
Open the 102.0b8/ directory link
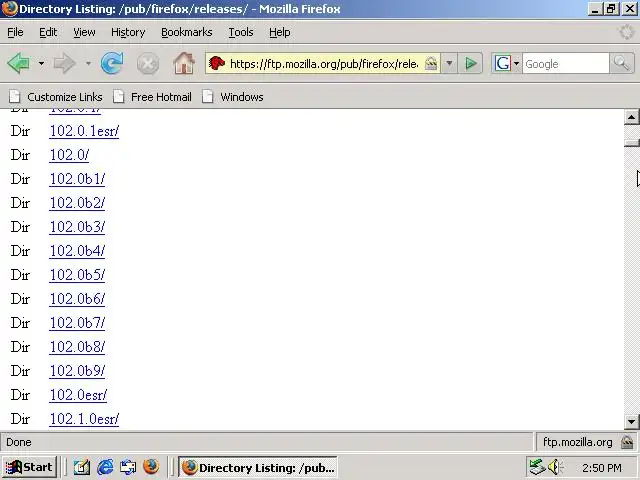pyautogui.click(x=77, y=347)
